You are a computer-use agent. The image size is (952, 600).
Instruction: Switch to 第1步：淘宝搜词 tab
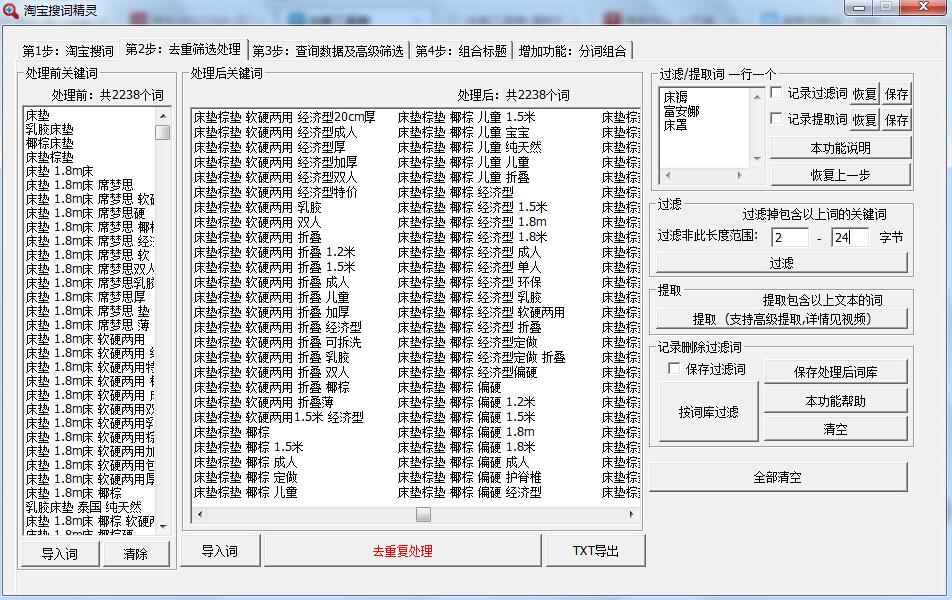point(68,50)
